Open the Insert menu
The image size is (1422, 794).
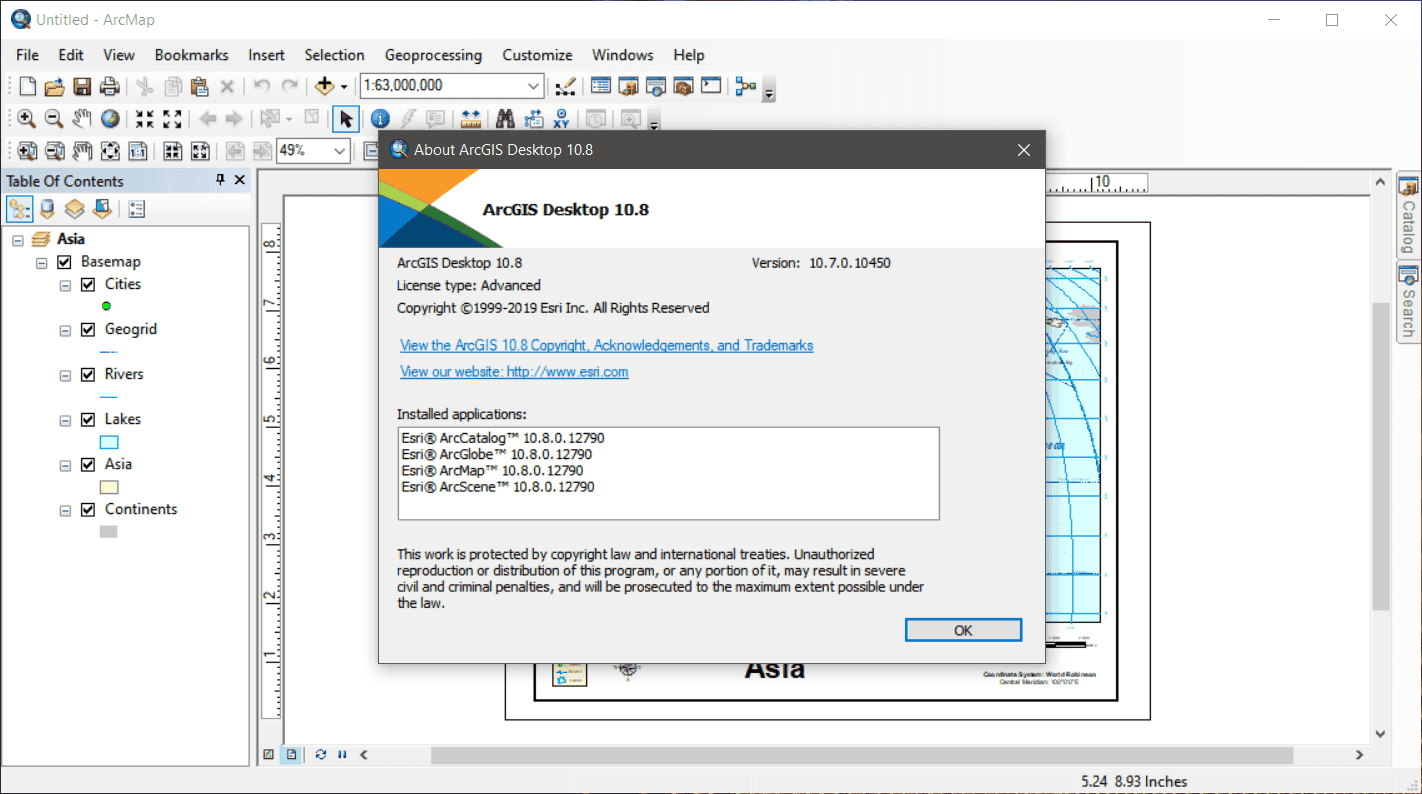tap(267, 55)
